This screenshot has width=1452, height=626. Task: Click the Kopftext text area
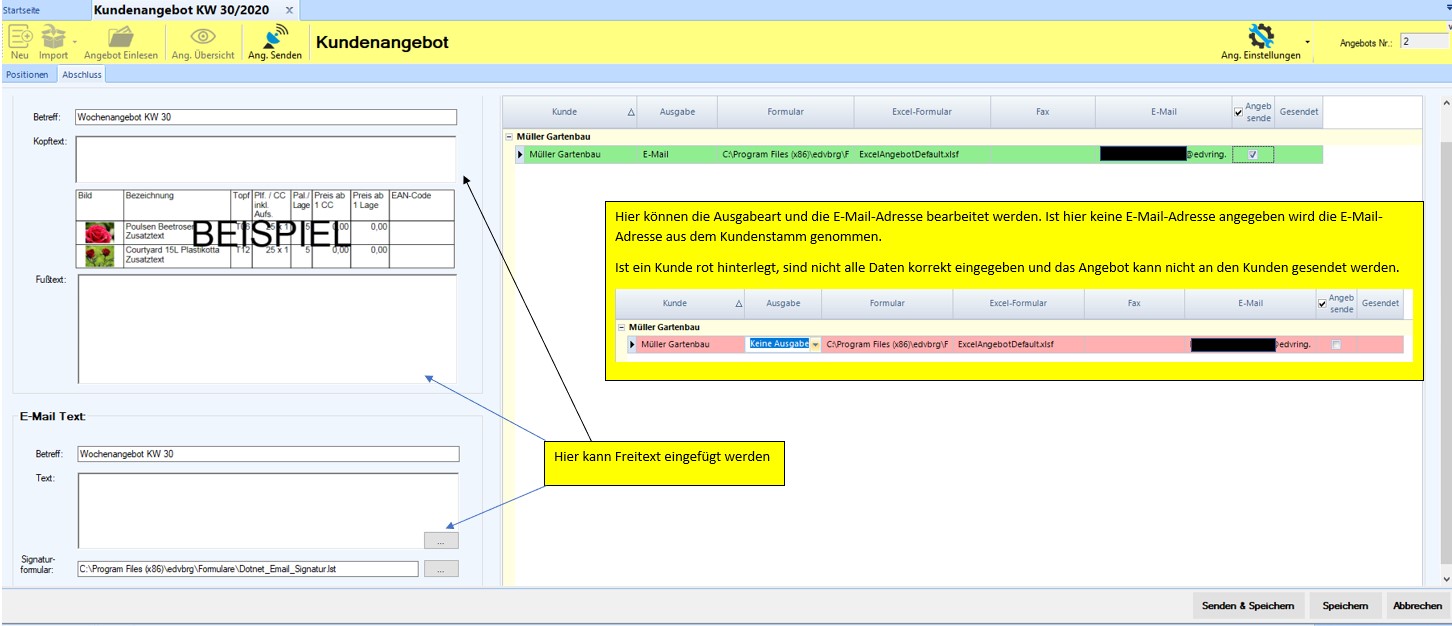(265, 159)
